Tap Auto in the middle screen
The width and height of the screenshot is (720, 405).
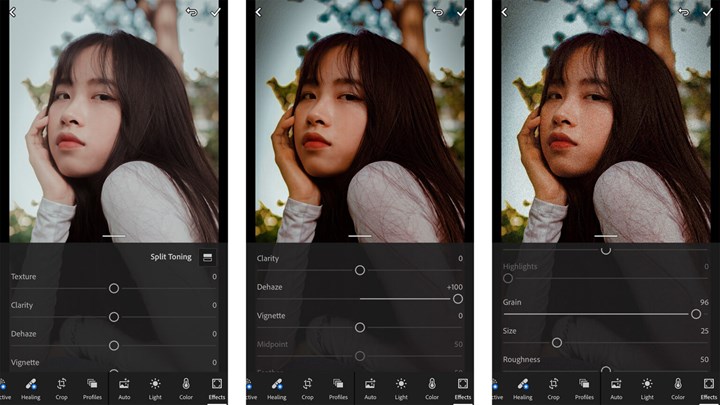point(371,388)
